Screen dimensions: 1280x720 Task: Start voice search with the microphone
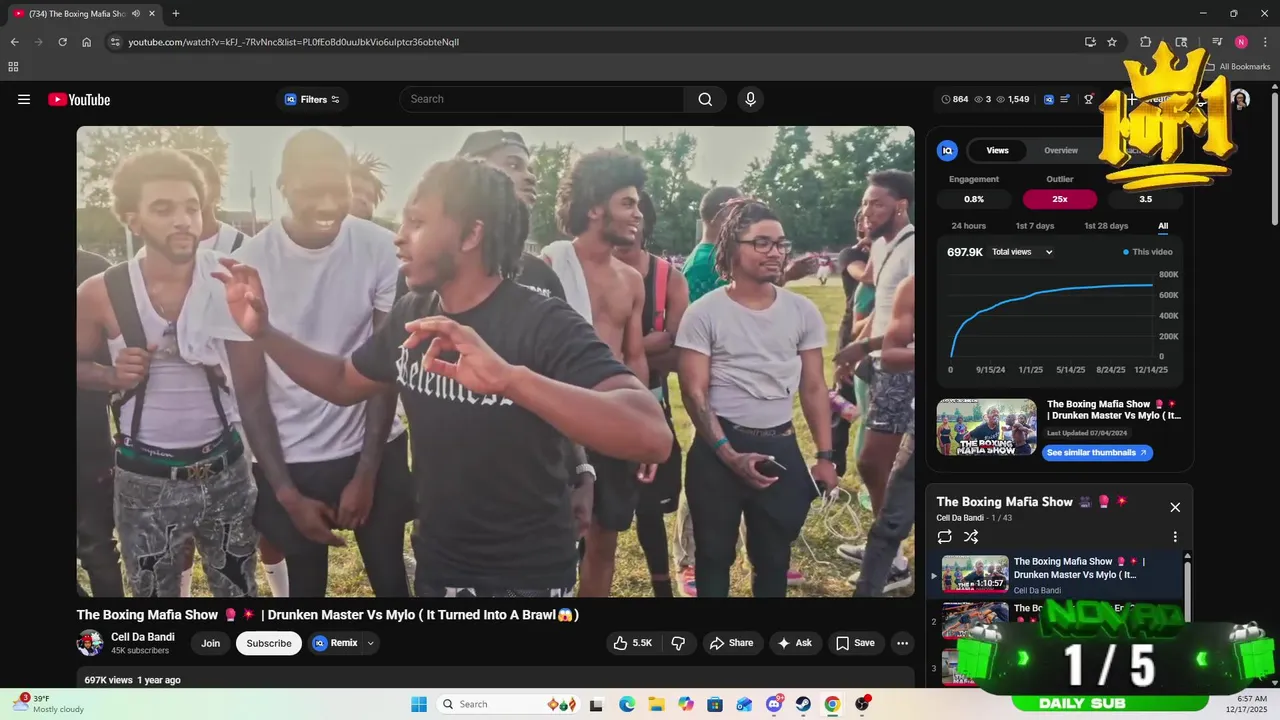(750, 99)
